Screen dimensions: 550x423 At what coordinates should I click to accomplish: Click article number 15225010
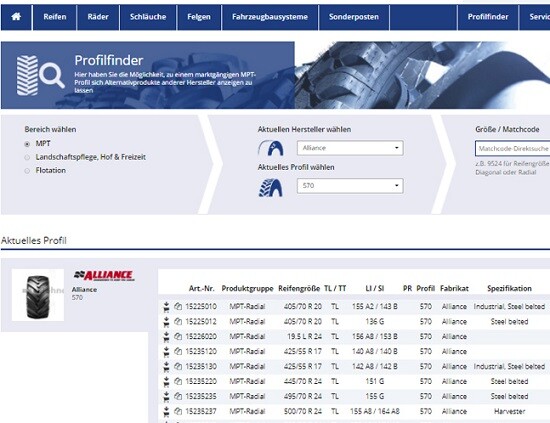point(201,307)
